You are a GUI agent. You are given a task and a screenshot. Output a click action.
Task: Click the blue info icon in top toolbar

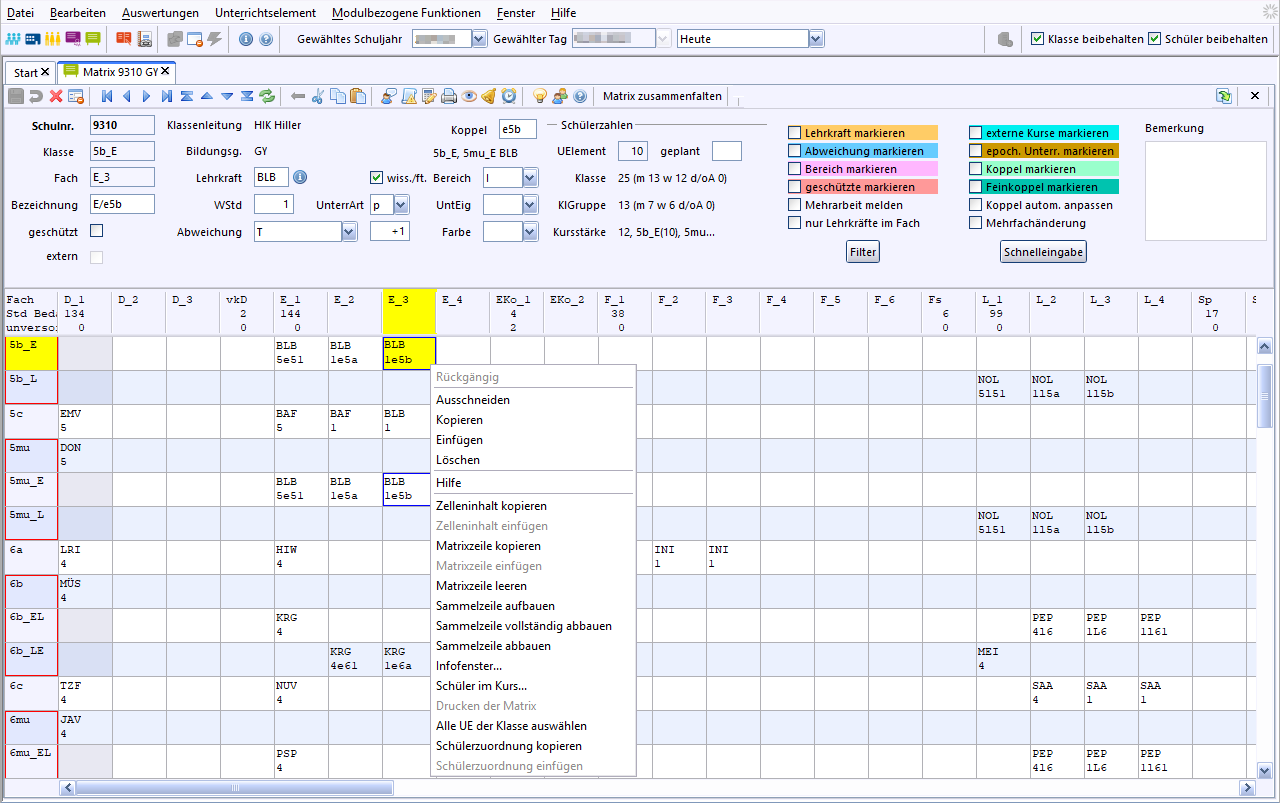pyautogui.click(x=246, y=39)
